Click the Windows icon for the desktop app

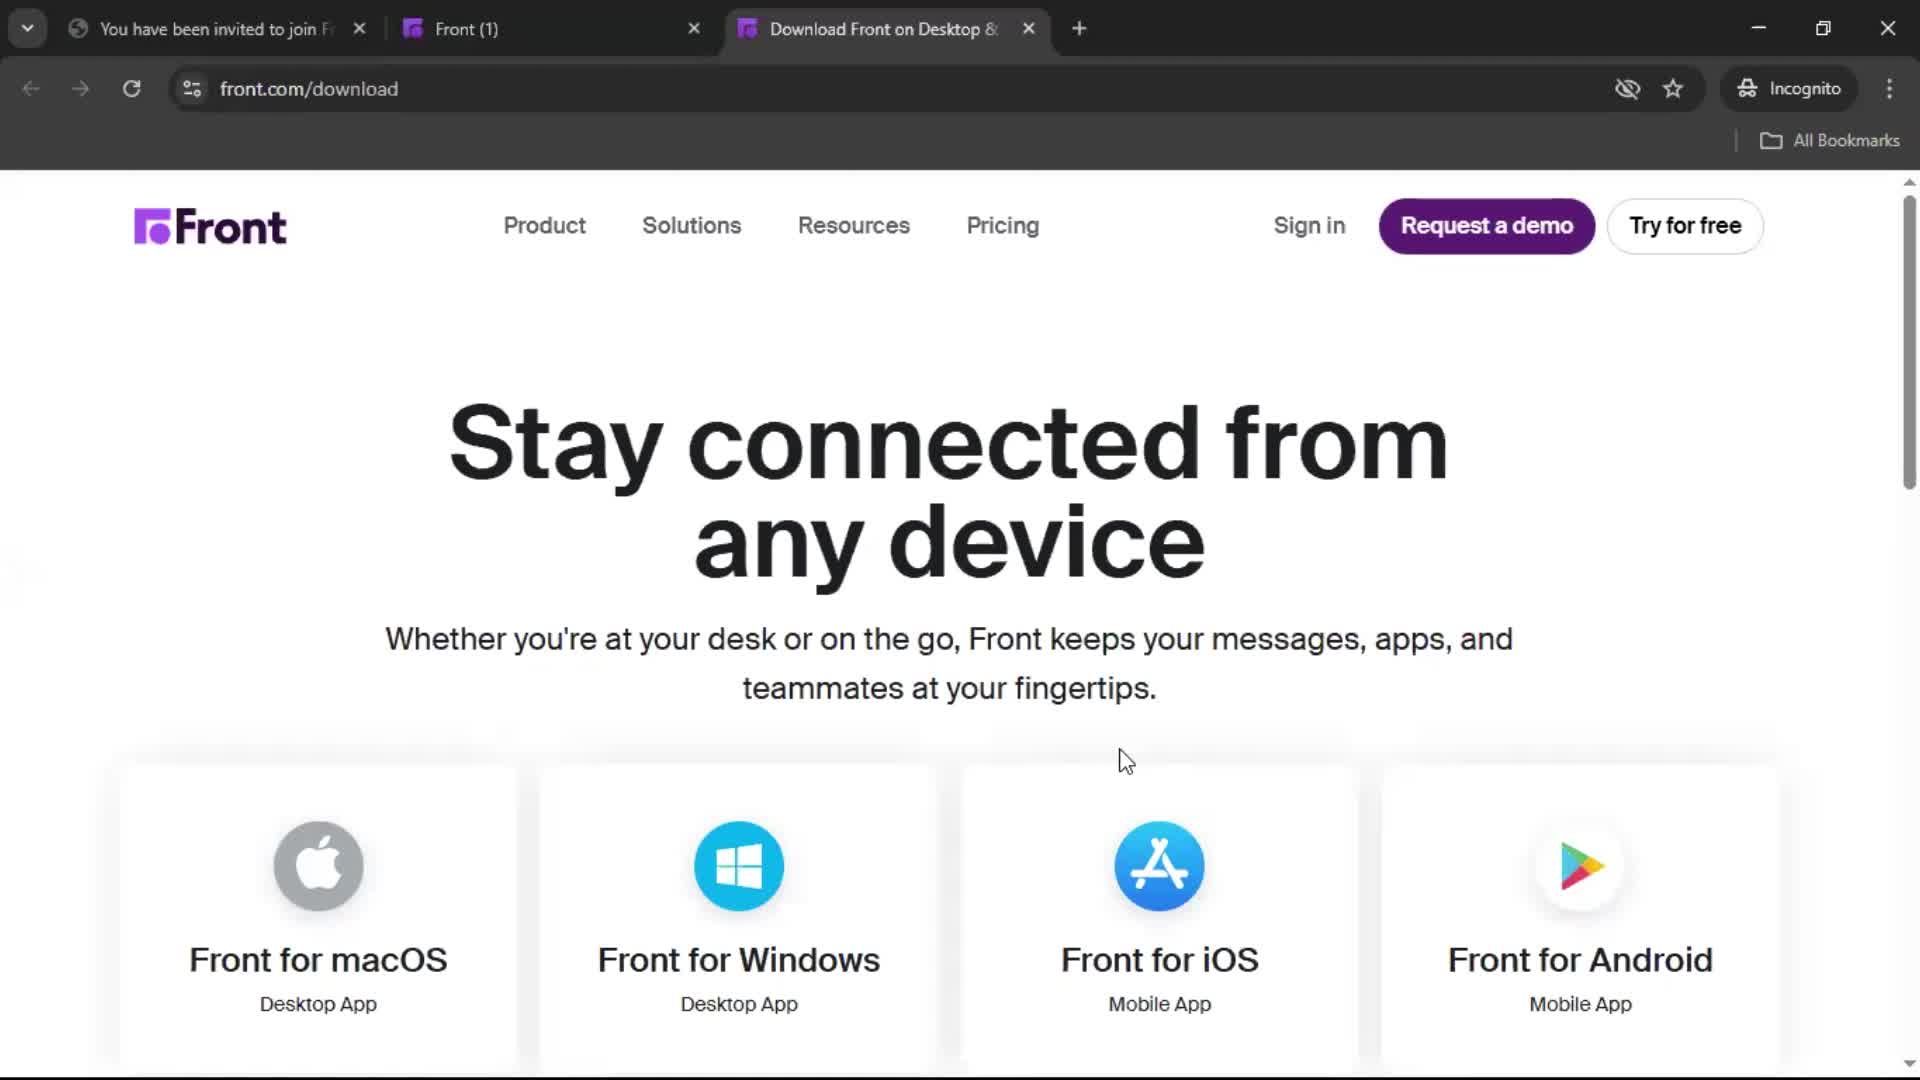[x=738, y=865]
